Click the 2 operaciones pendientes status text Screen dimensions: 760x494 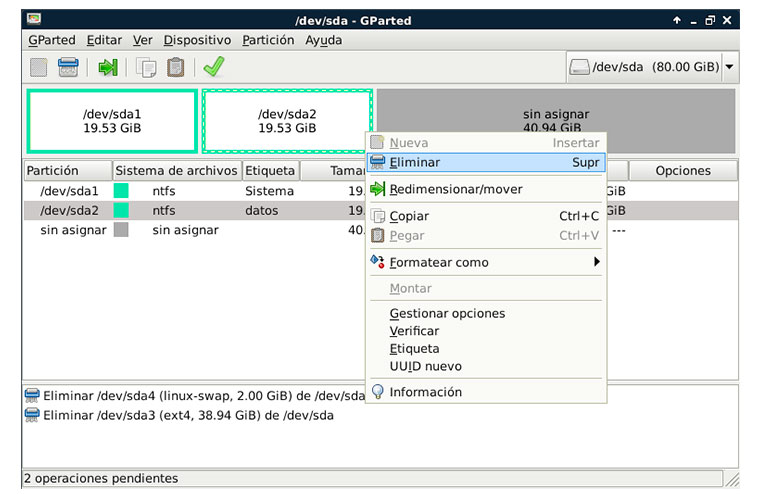(x=101, y=478)
